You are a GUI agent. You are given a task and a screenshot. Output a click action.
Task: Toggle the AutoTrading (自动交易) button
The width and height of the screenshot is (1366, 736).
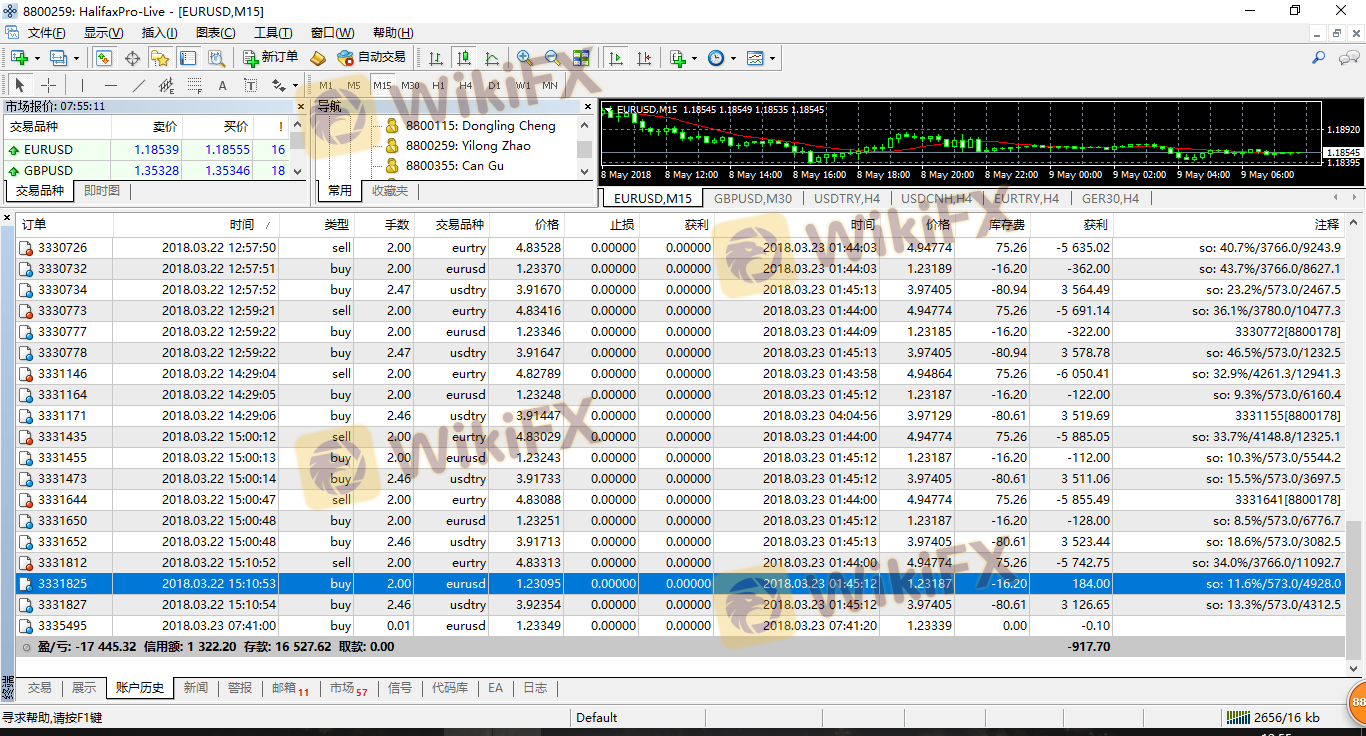point(371,58)
